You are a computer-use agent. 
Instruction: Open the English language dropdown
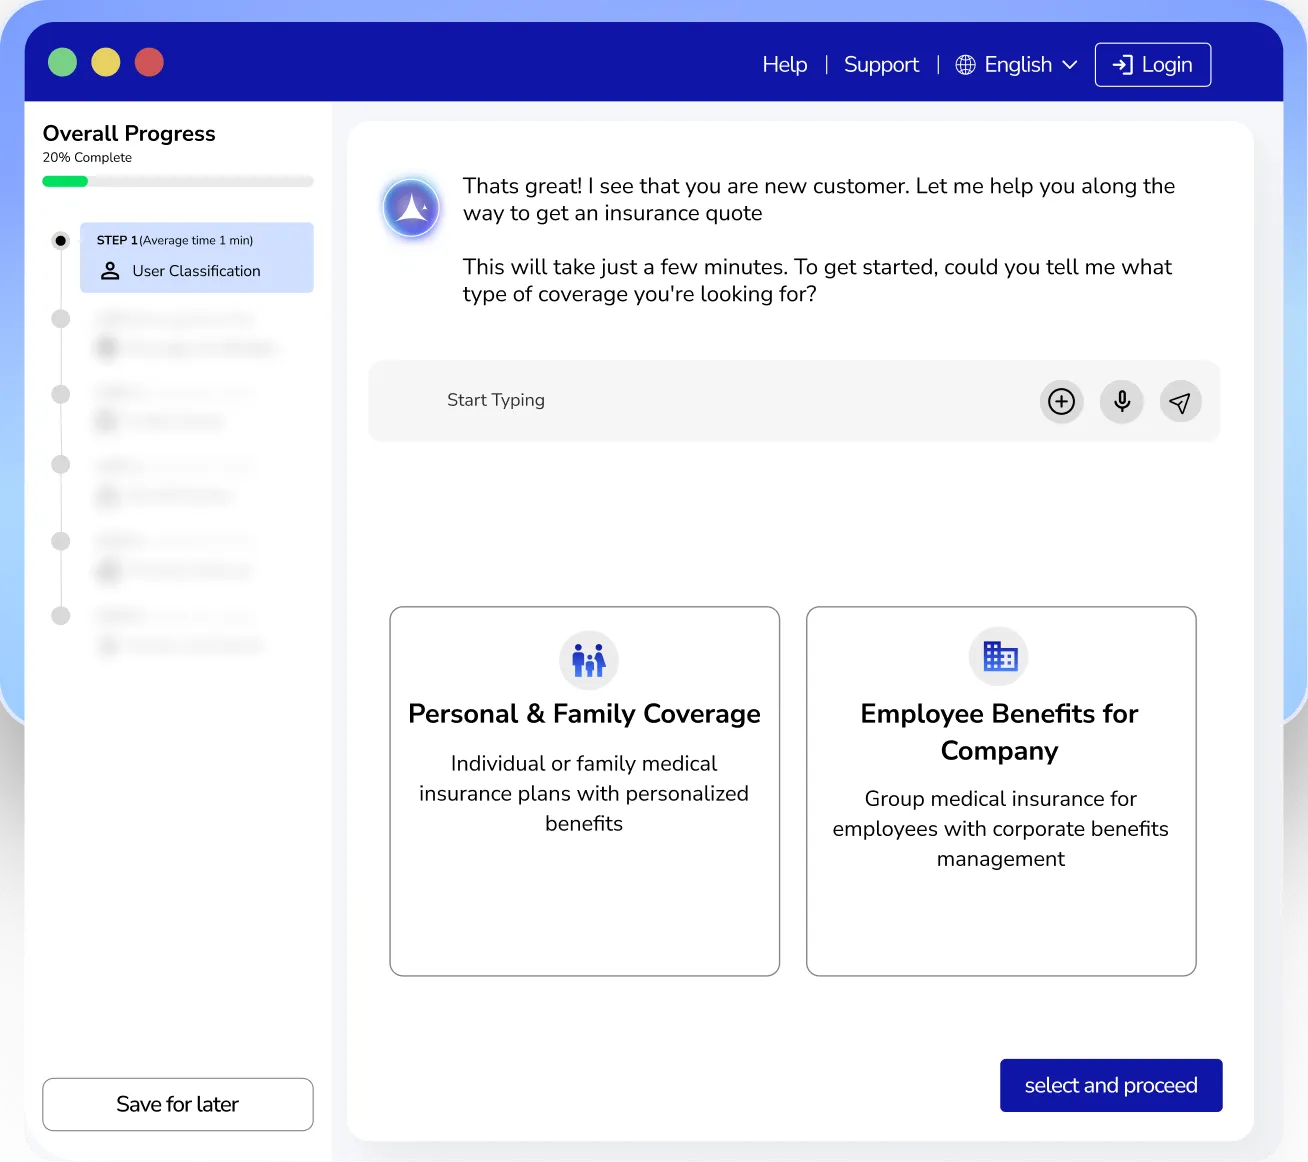(x=1017, y=65)
